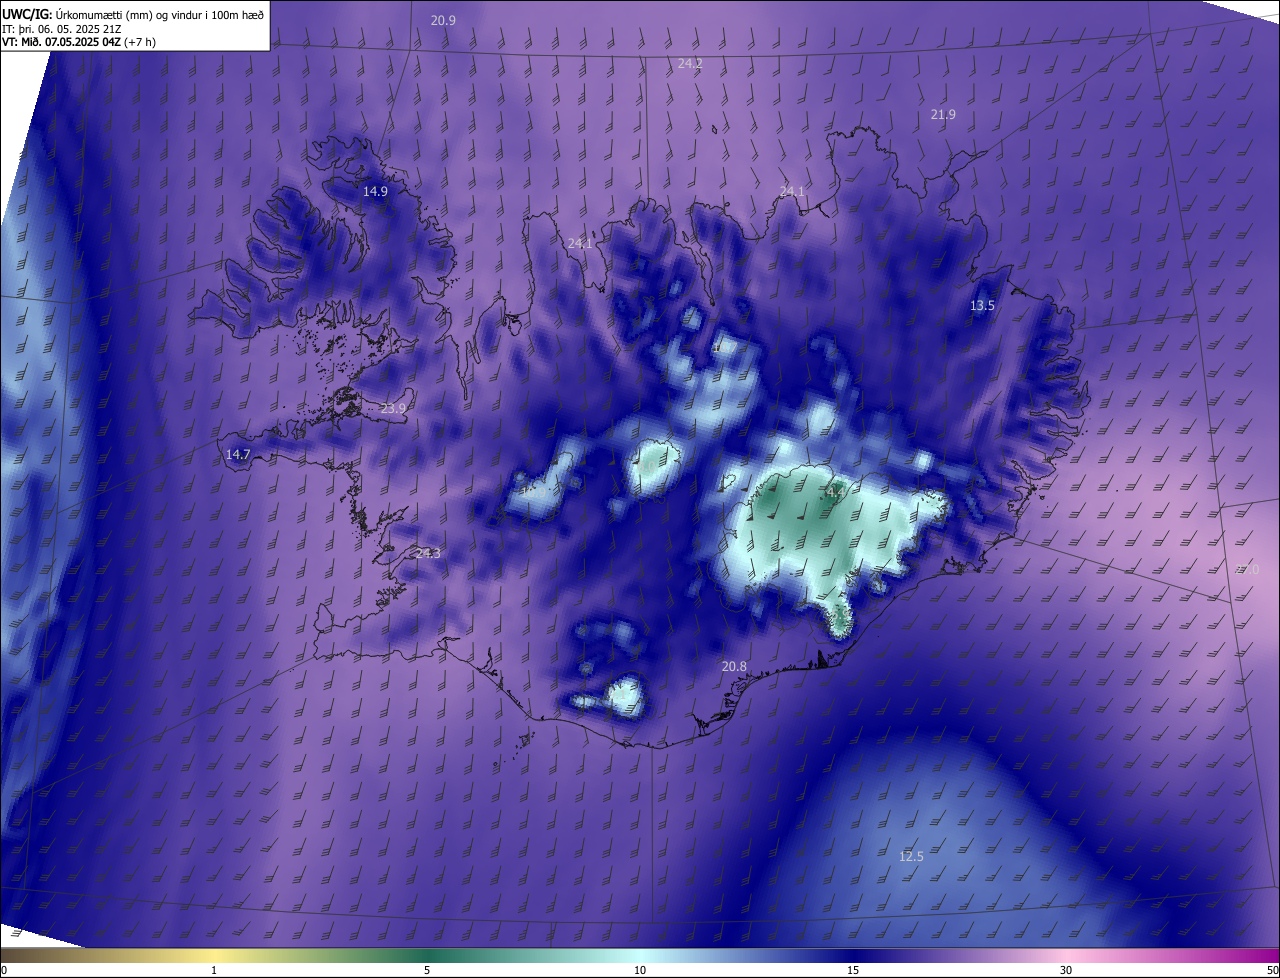The image size is (1280, 978).
Task: Click the 23.9 value label
Action: (x=393, y=408)
